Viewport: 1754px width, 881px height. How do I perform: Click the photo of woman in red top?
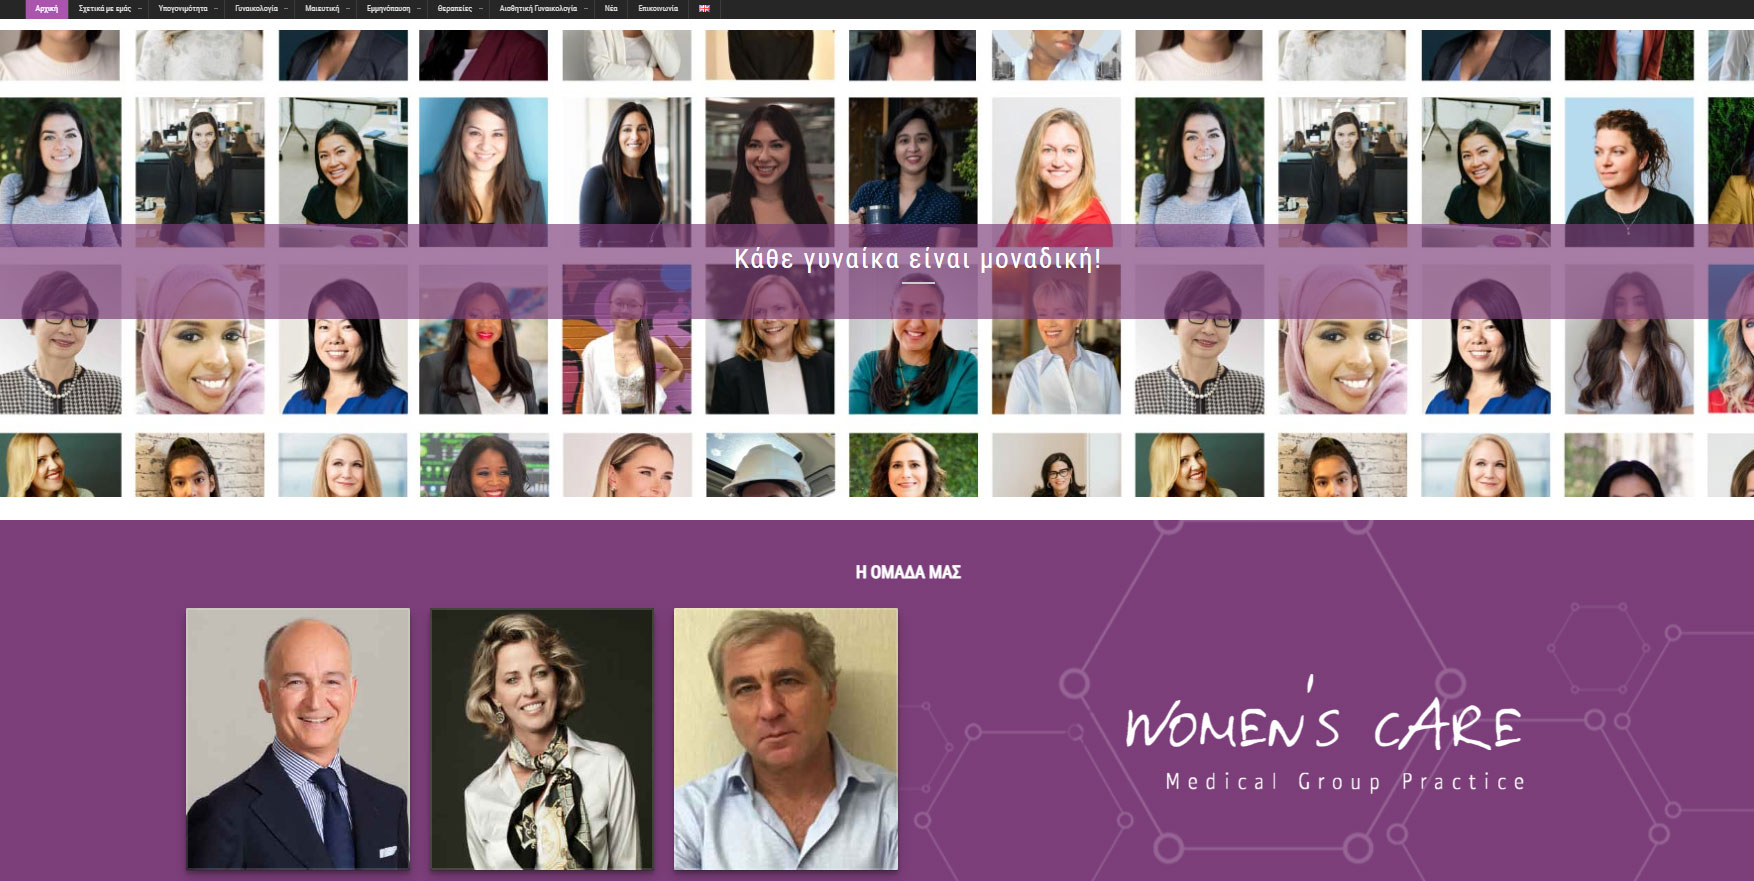click(x=1056, y=172)
